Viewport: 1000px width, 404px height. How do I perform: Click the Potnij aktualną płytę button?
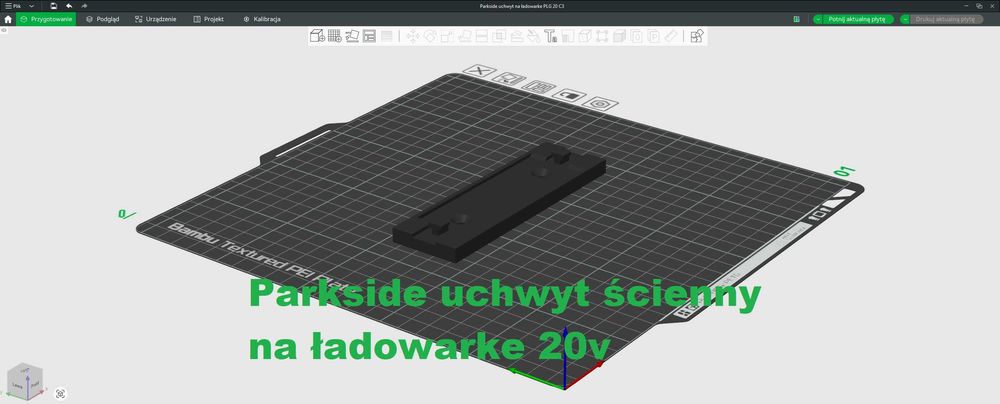(858, 19)
